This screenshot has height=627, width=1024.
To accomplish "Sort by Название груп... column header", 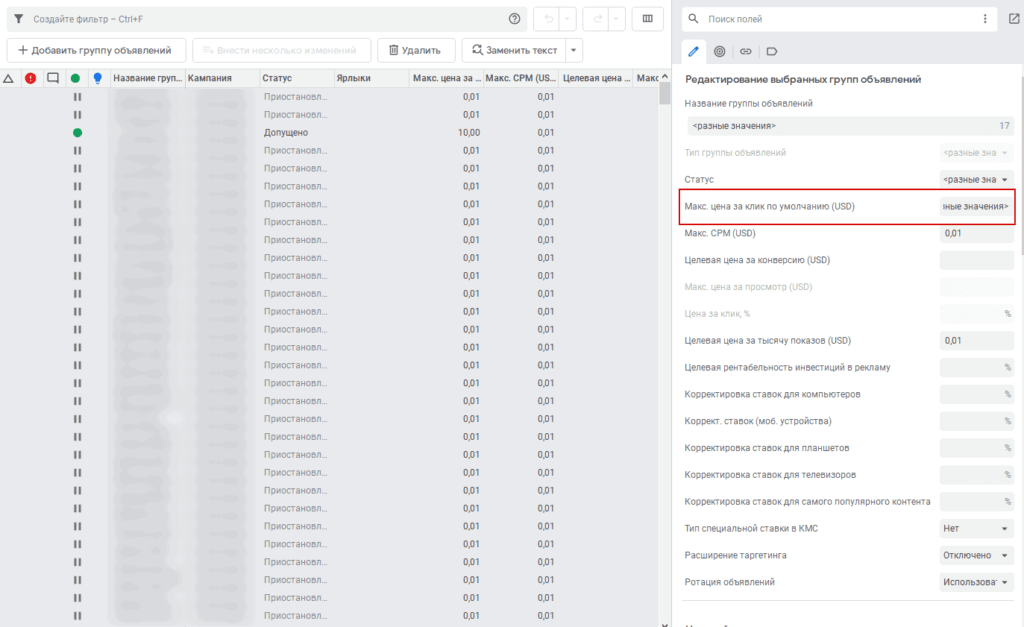I will click(147, 78).
